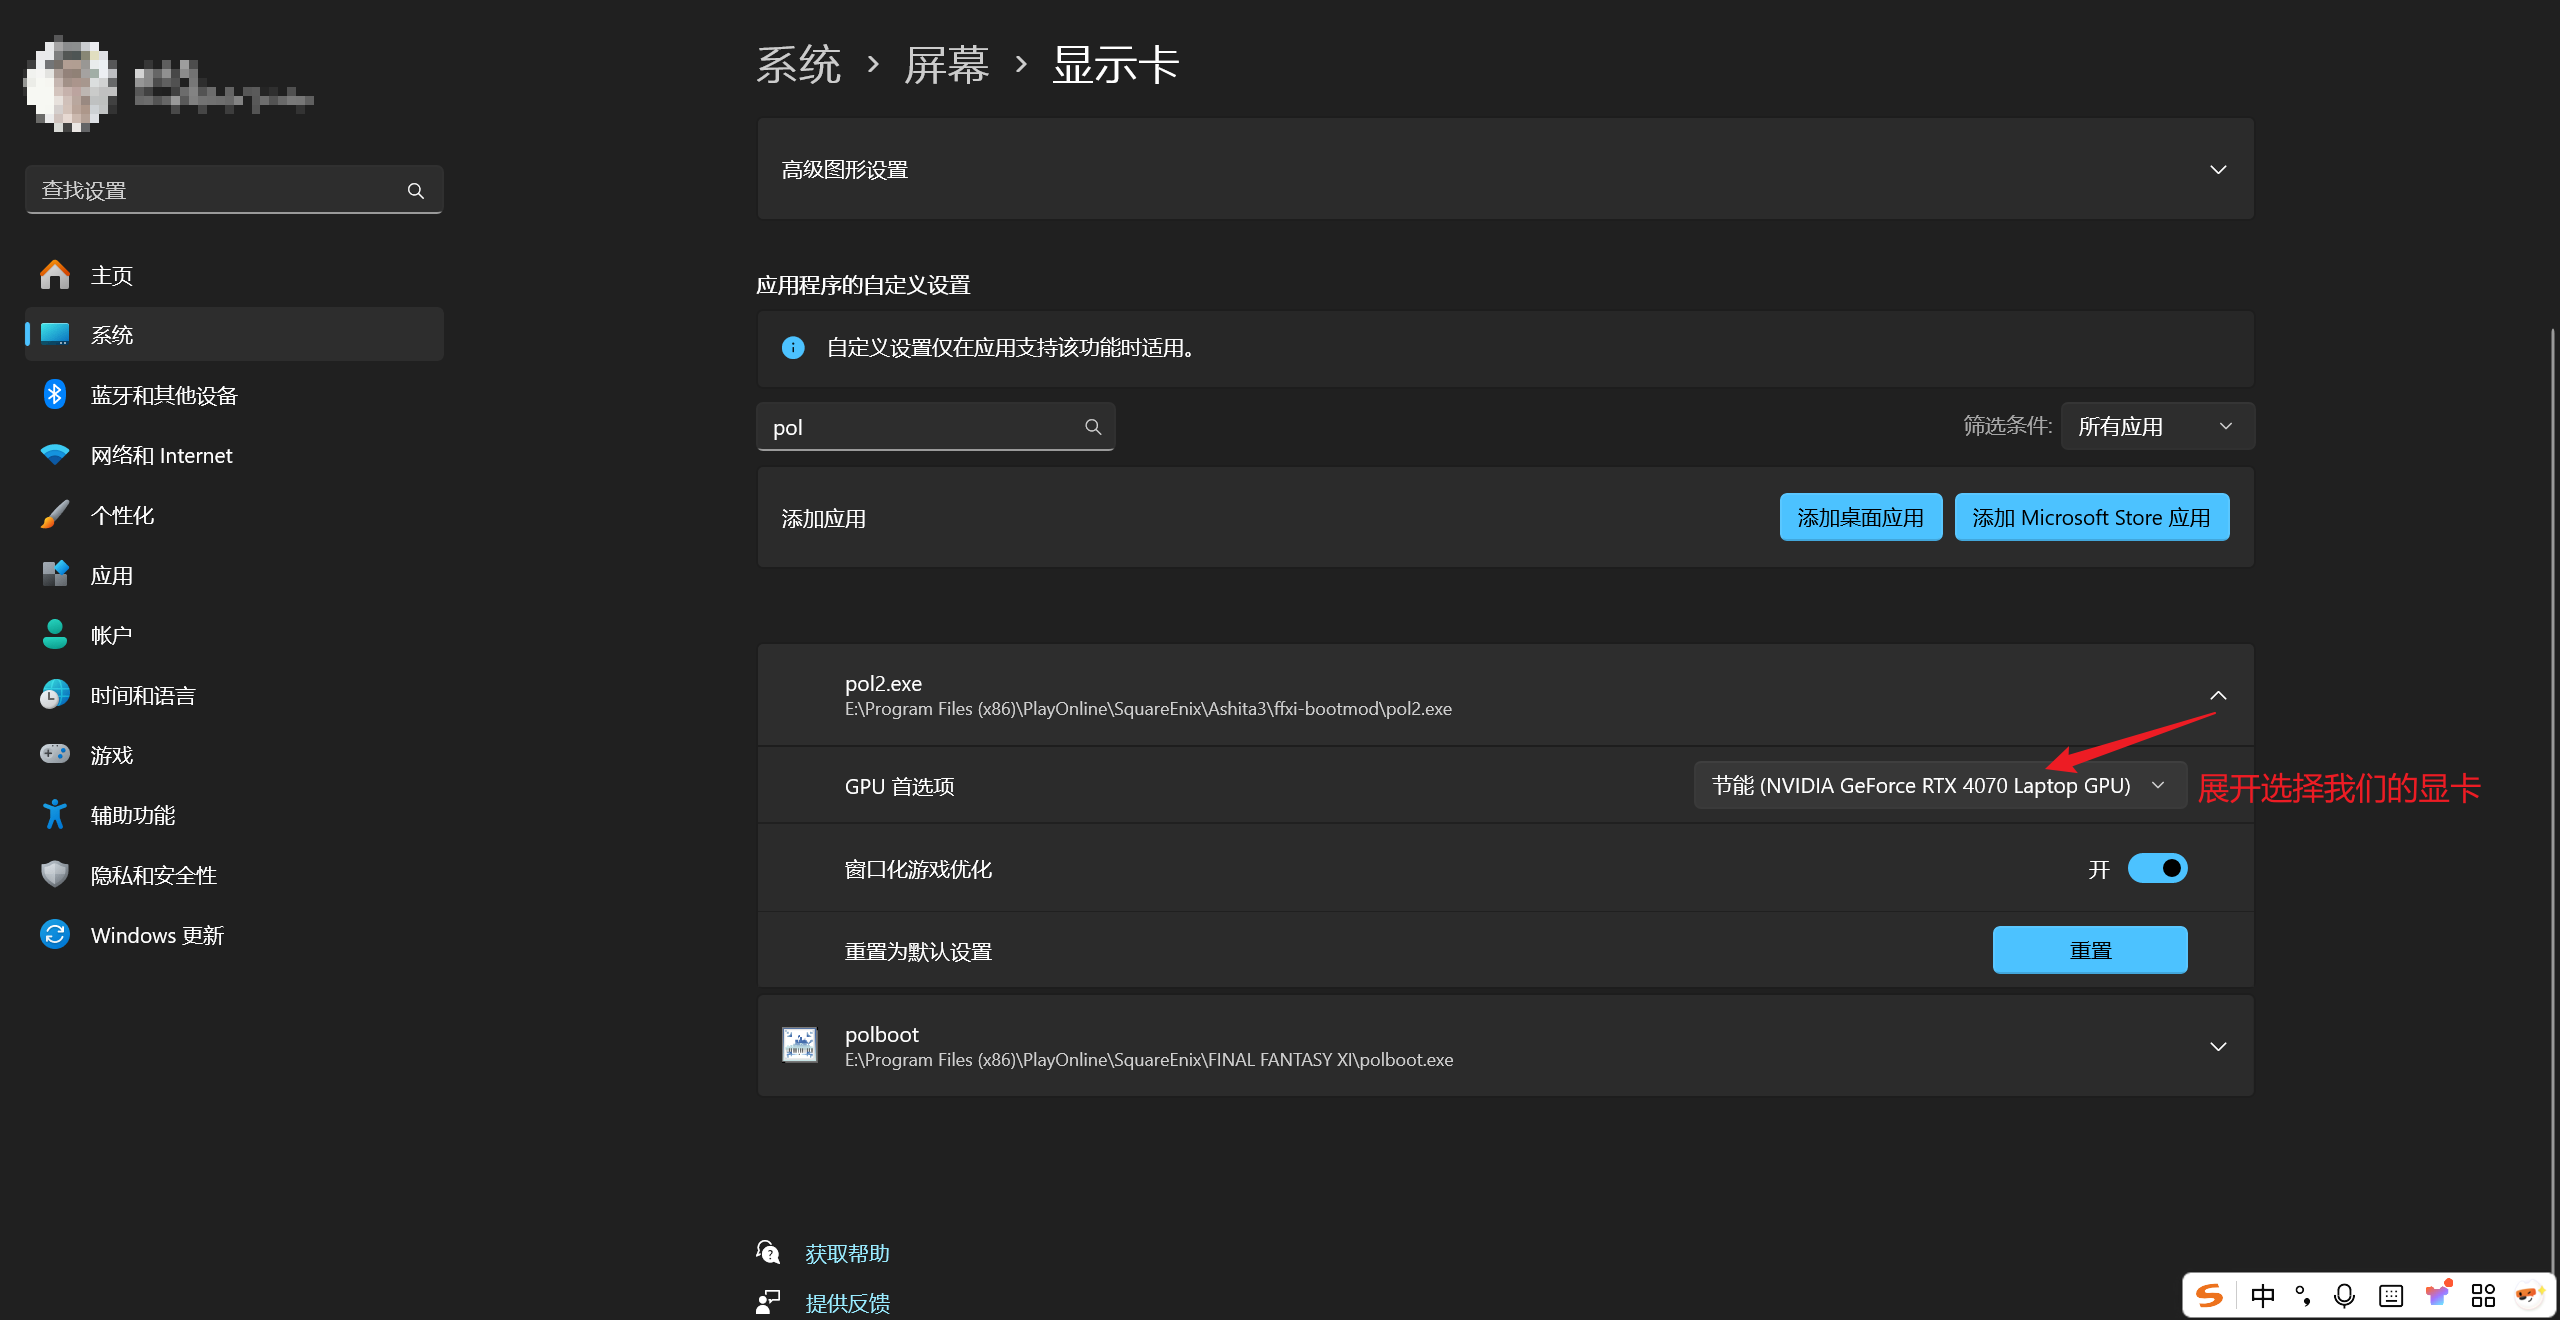2560x1320 pixels.
Task: Navigate to 主页 in the sidebar
Action: 111,274
